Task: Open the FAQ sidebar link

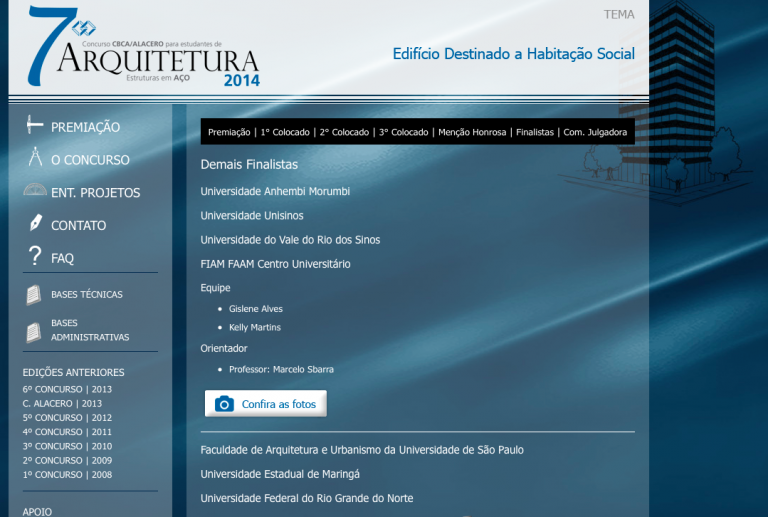Action: point(62,258)
